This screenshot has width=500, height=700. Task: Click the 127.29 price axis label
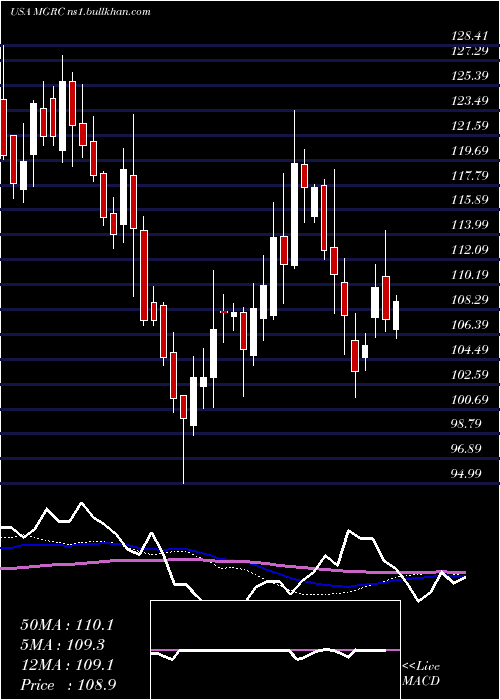(x=468, y=51)
